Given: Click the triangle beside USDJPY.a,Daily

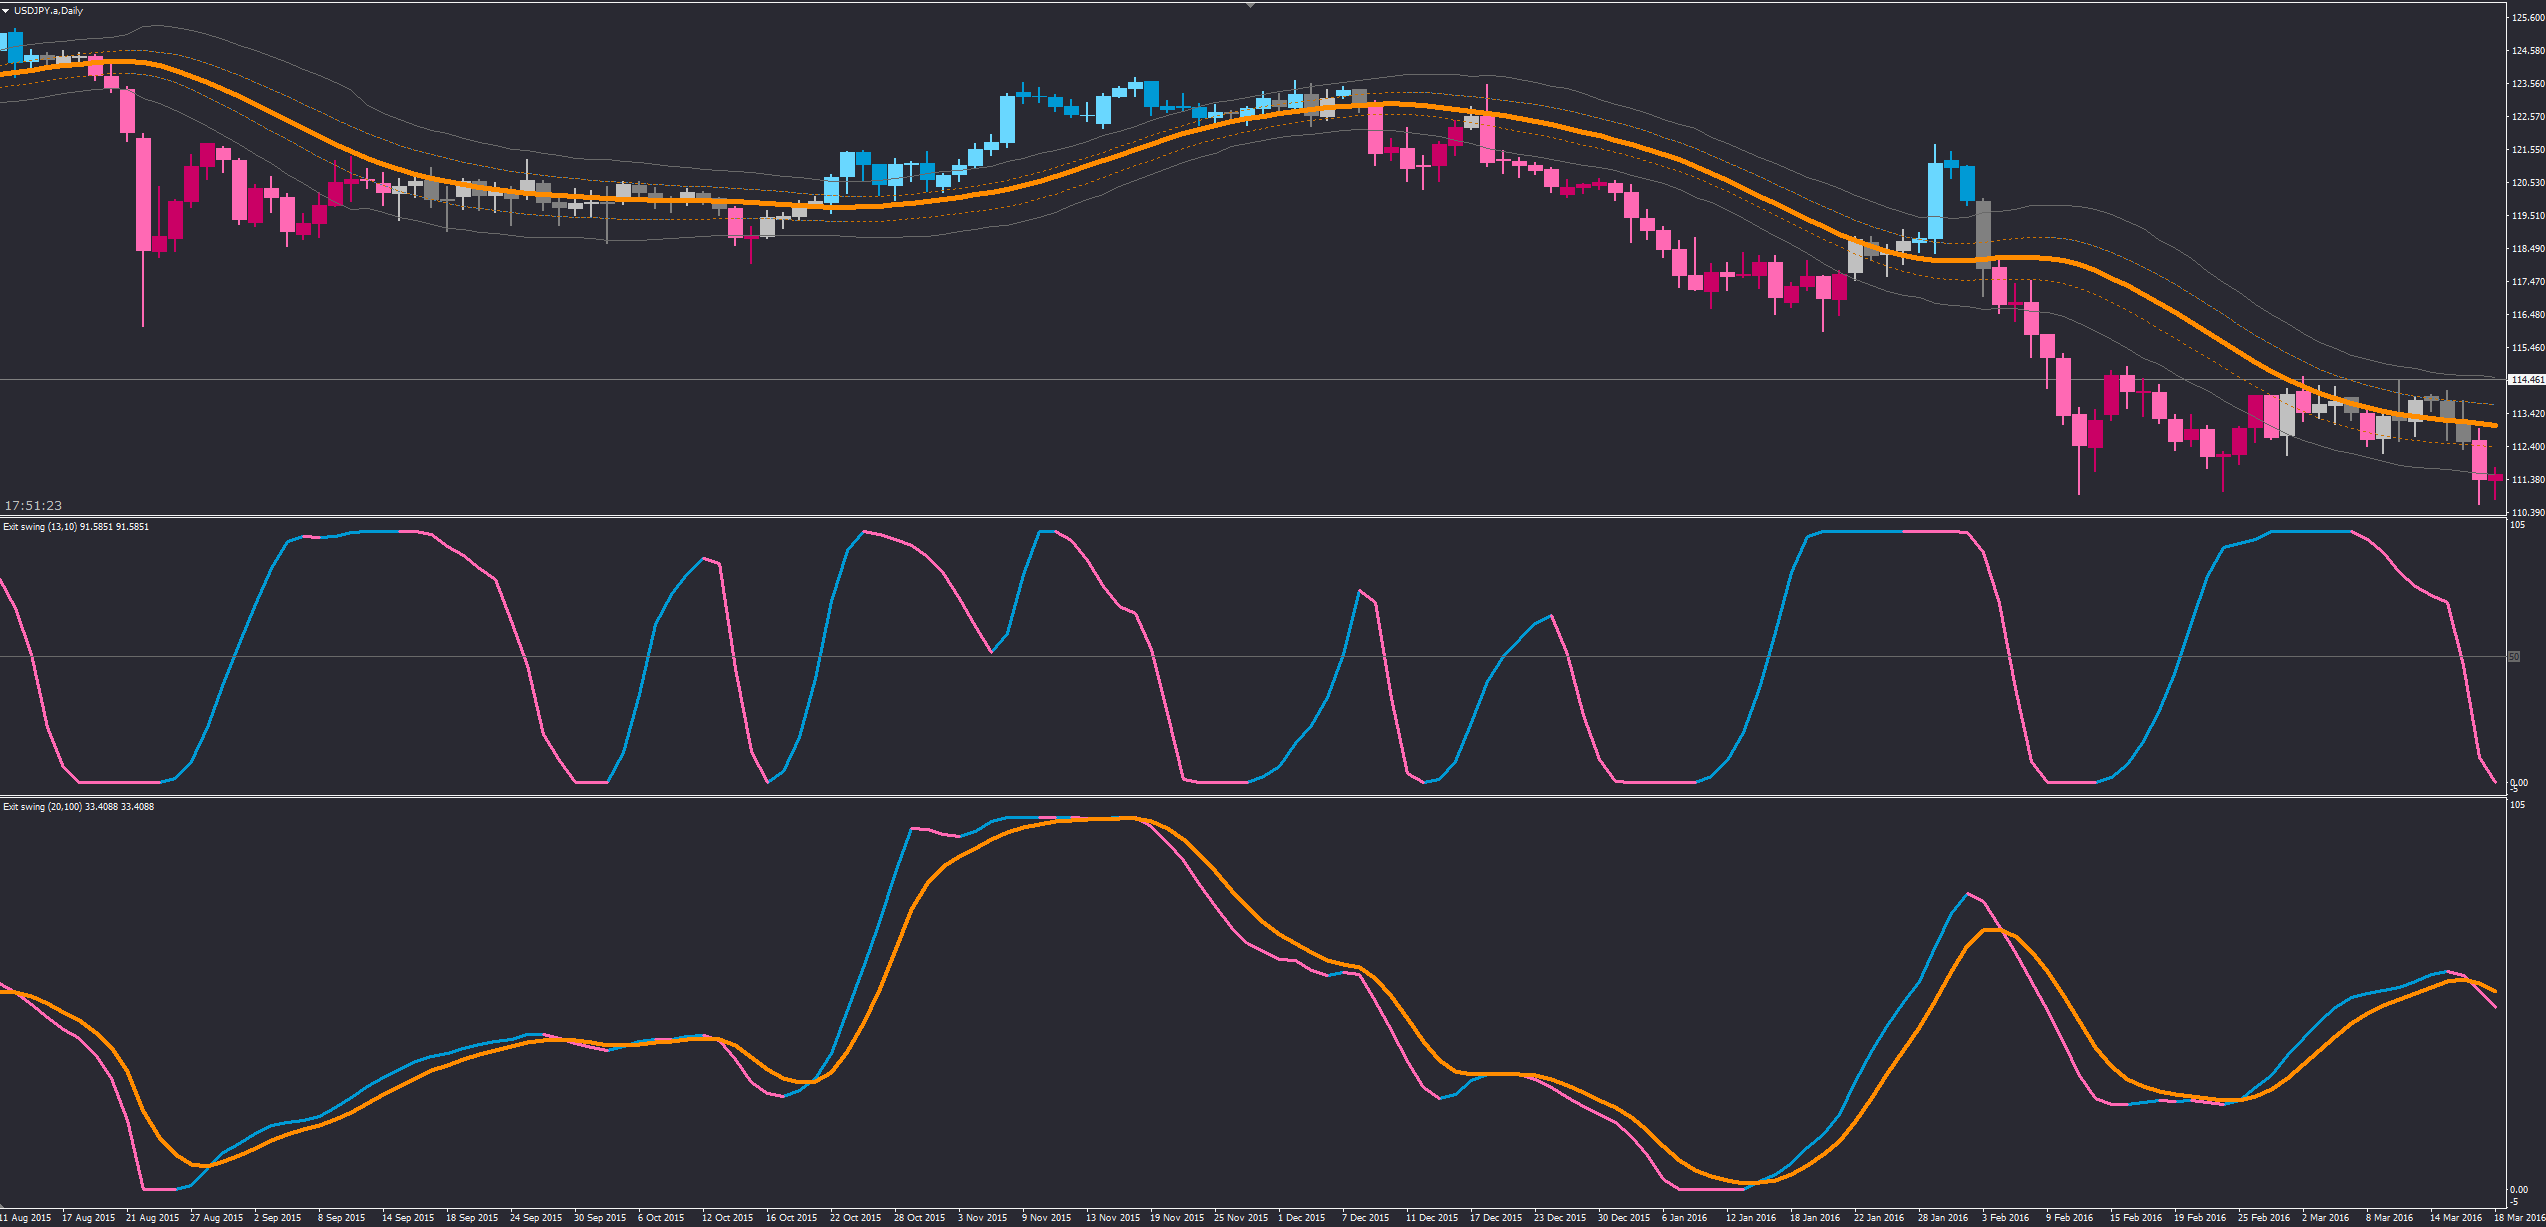Looking at the screenshot, I should tap(6, 10).
